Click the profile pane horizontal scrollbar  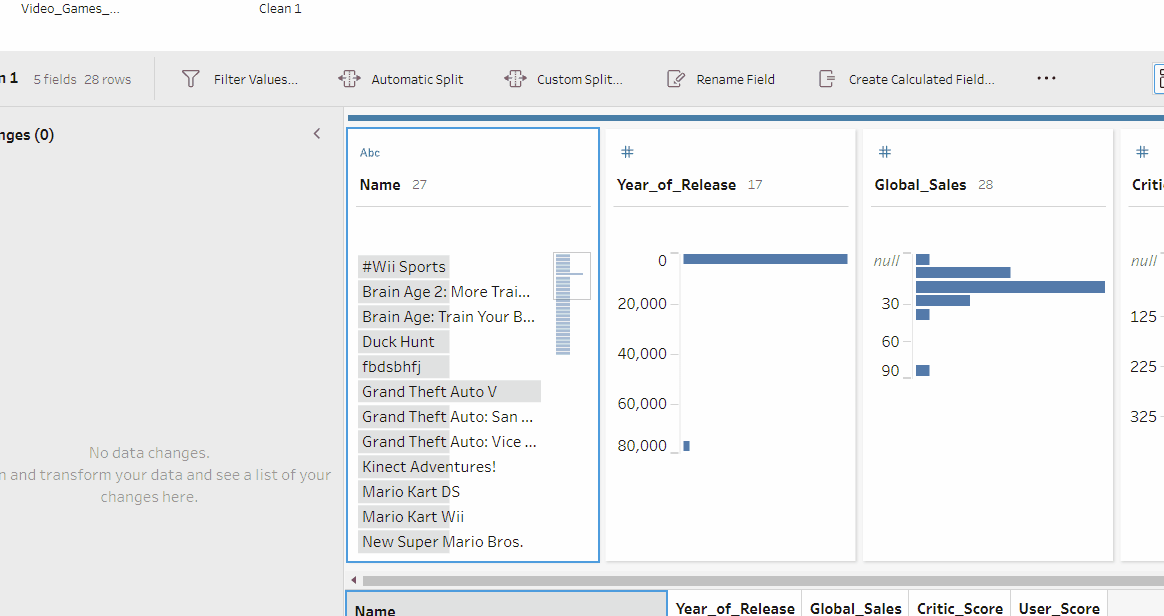[x=763, y=580]
